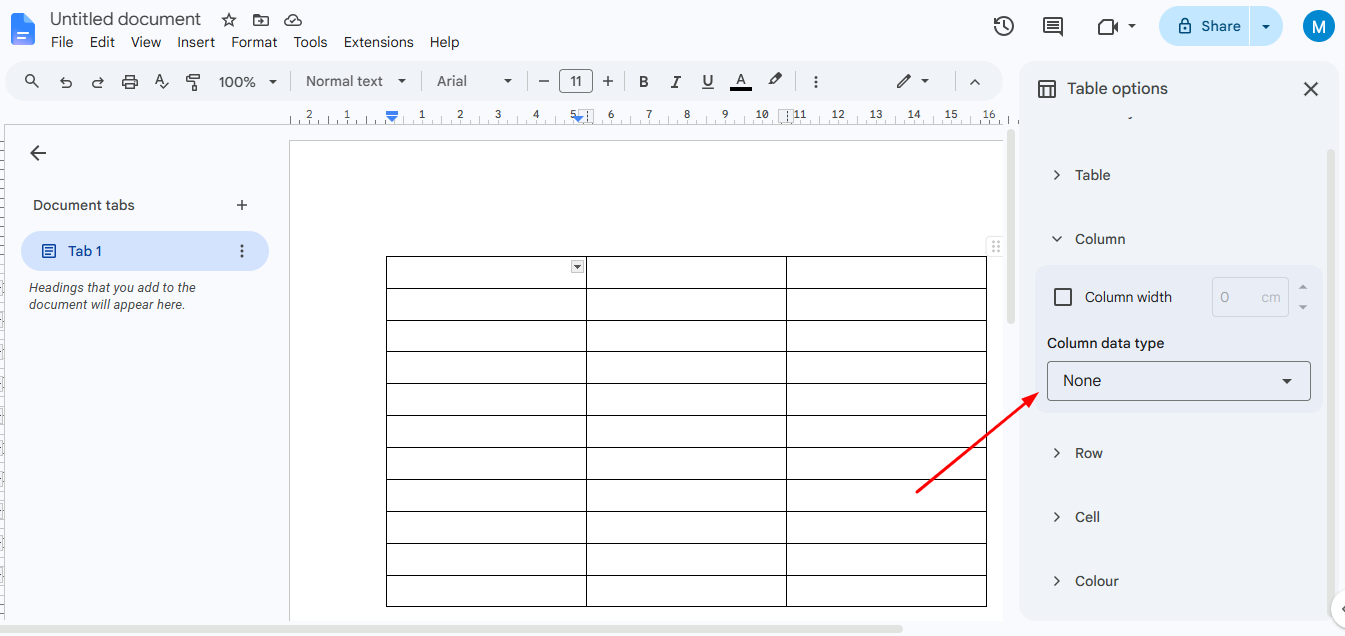The width and height of the screenshot is (1345, 636).
Task: Click the move to folder icon
Action: (x=261, y=20)
